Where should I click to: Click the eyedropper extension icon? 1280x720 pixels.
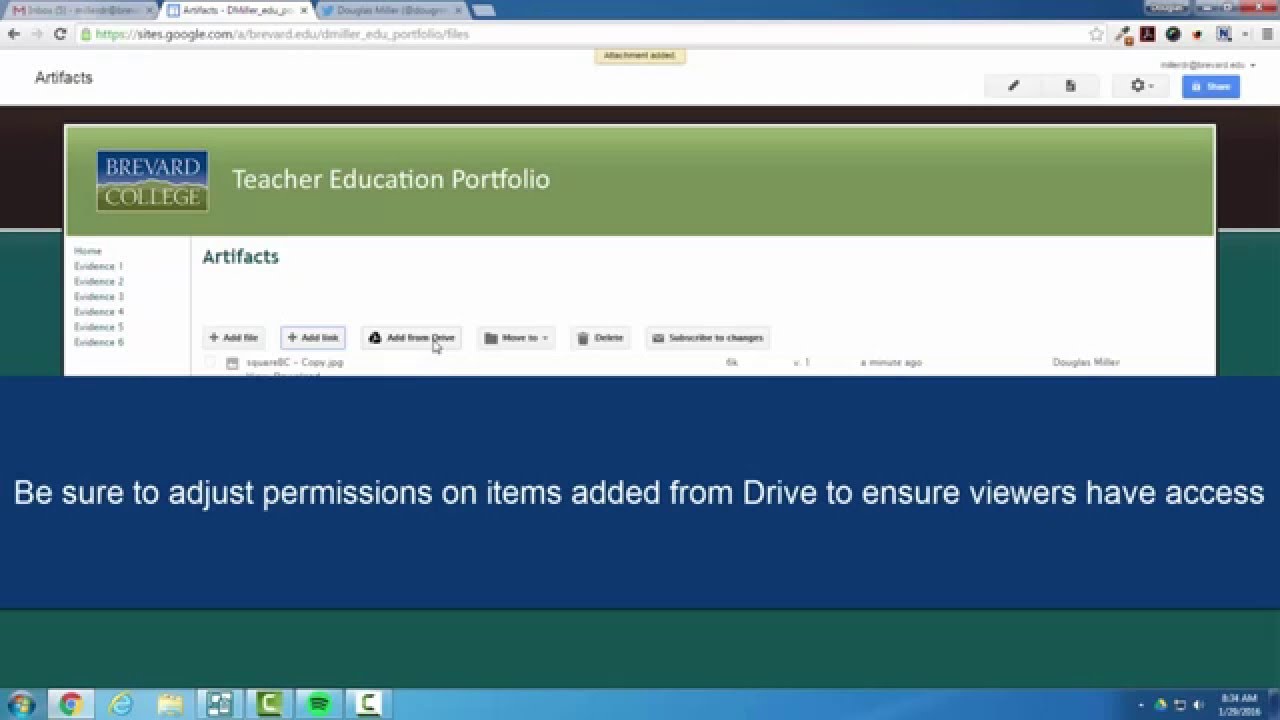[1125, 34]
